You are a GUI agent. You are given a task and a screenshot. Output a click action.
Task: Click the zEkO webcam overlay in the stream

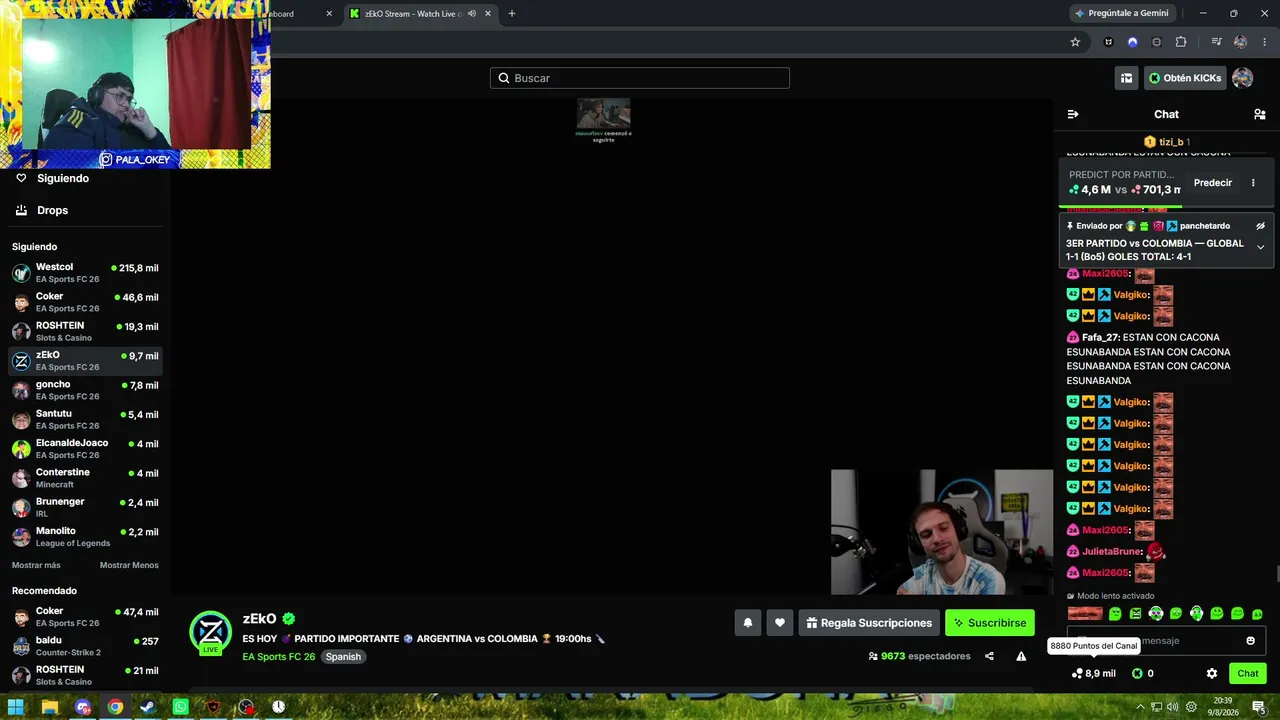click(x=942, y=533)
